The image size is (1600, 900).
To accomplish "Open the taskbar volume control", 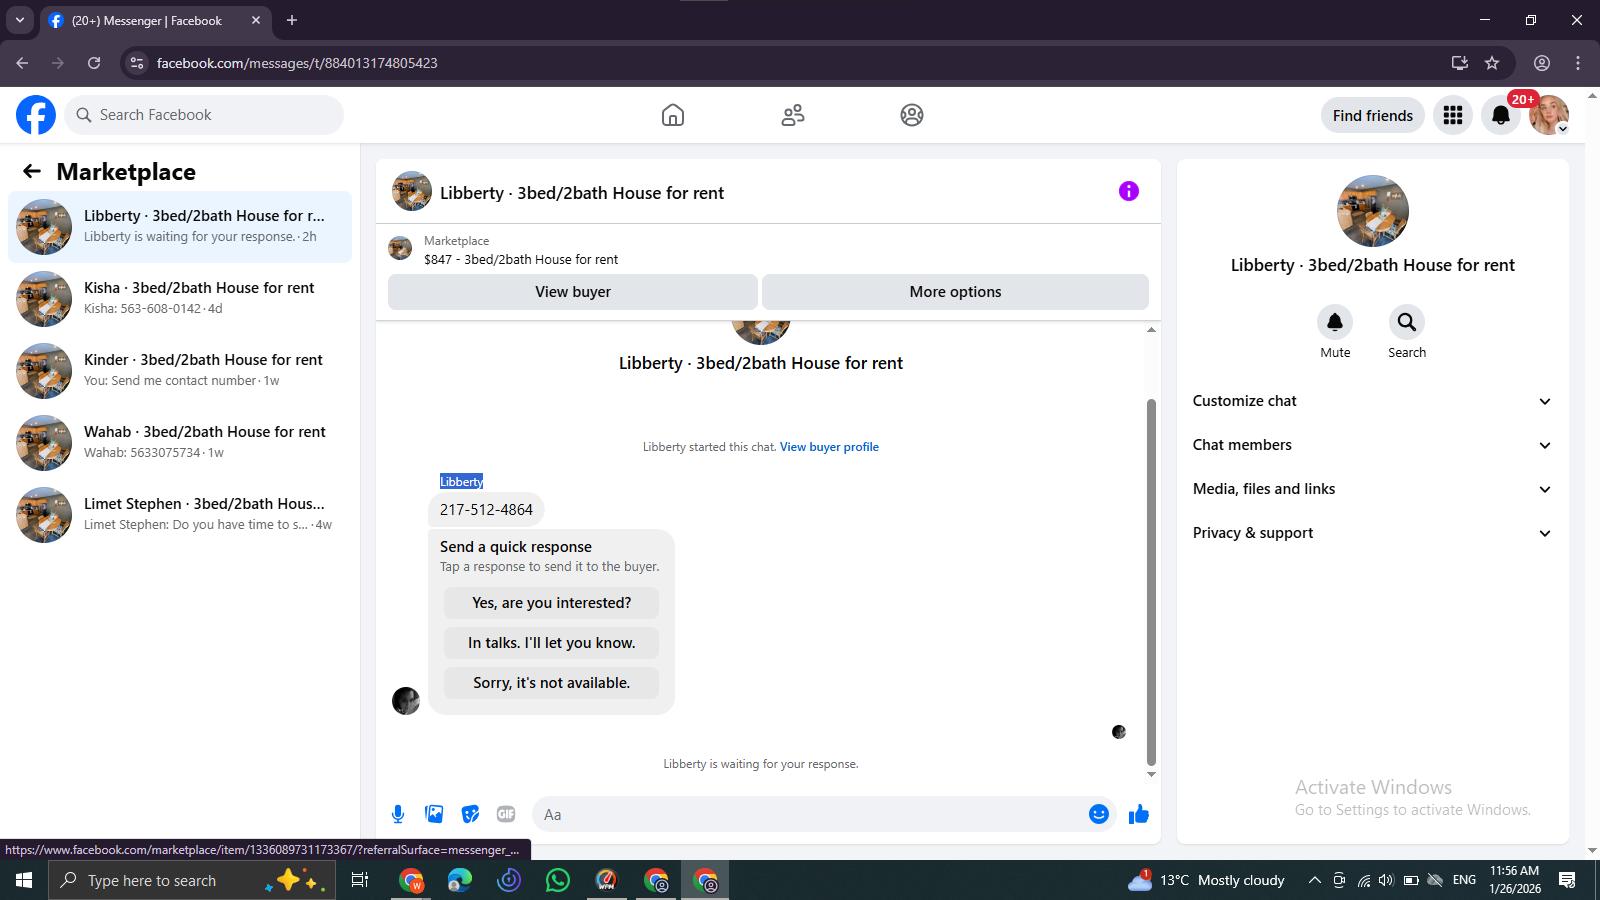I will (1386, 880).
